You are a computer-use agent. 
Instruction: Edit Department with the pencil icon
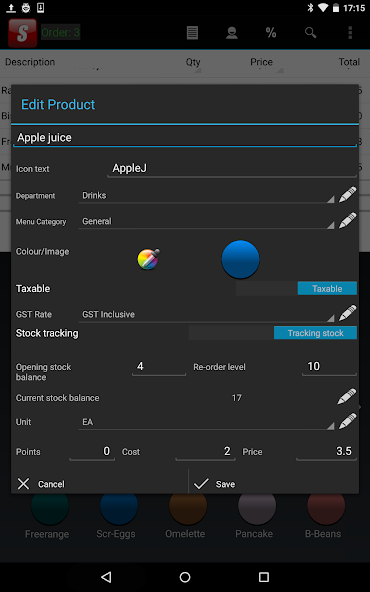(347, 195)
